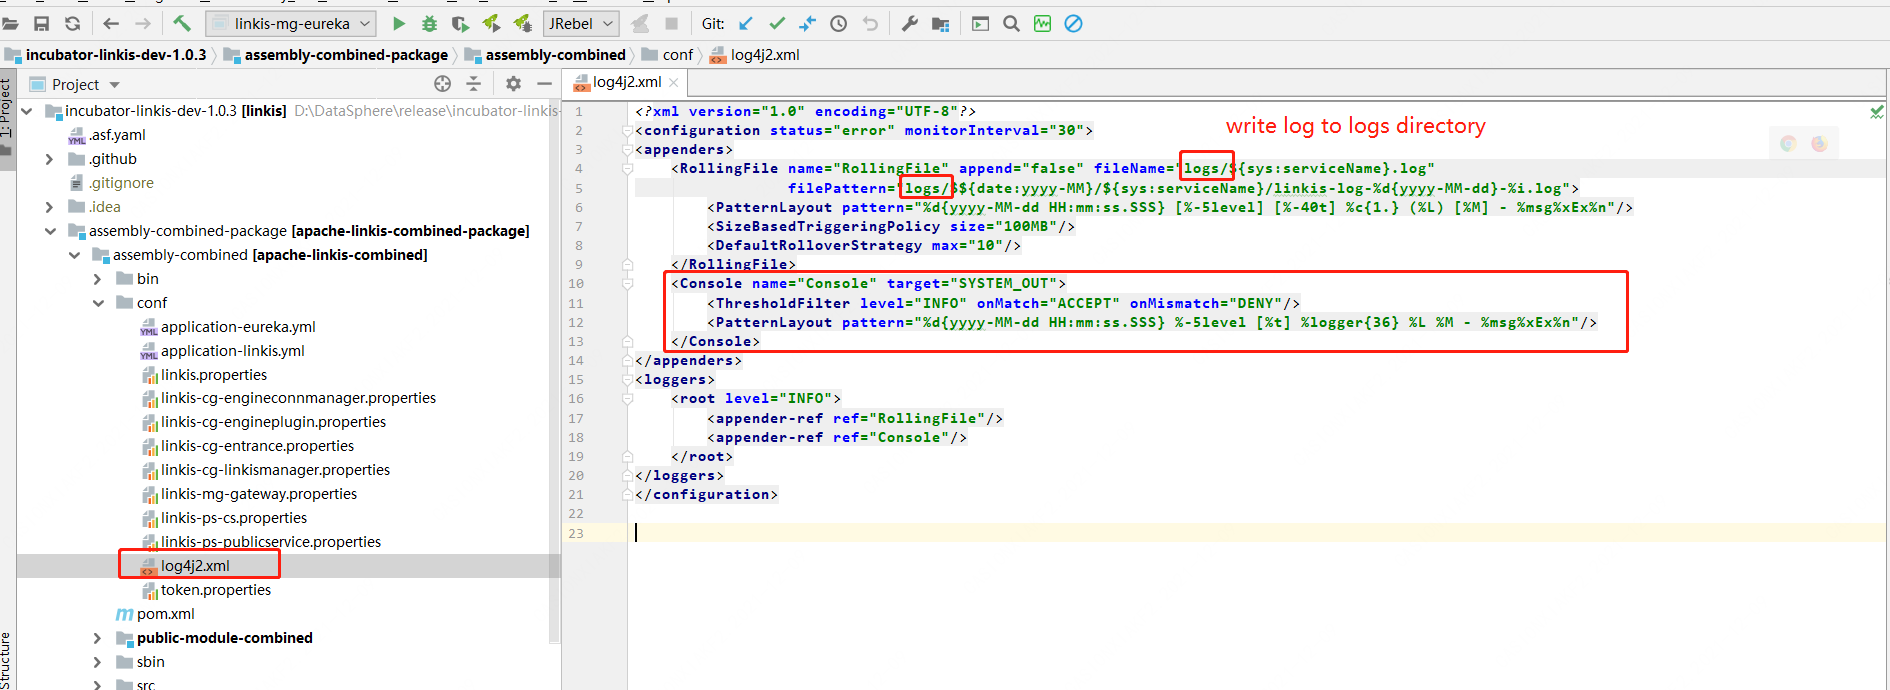Start debugging with the bug icon
Image resolution: width=1890 pixels, height=690 pixels.
[x=429, y=23]
